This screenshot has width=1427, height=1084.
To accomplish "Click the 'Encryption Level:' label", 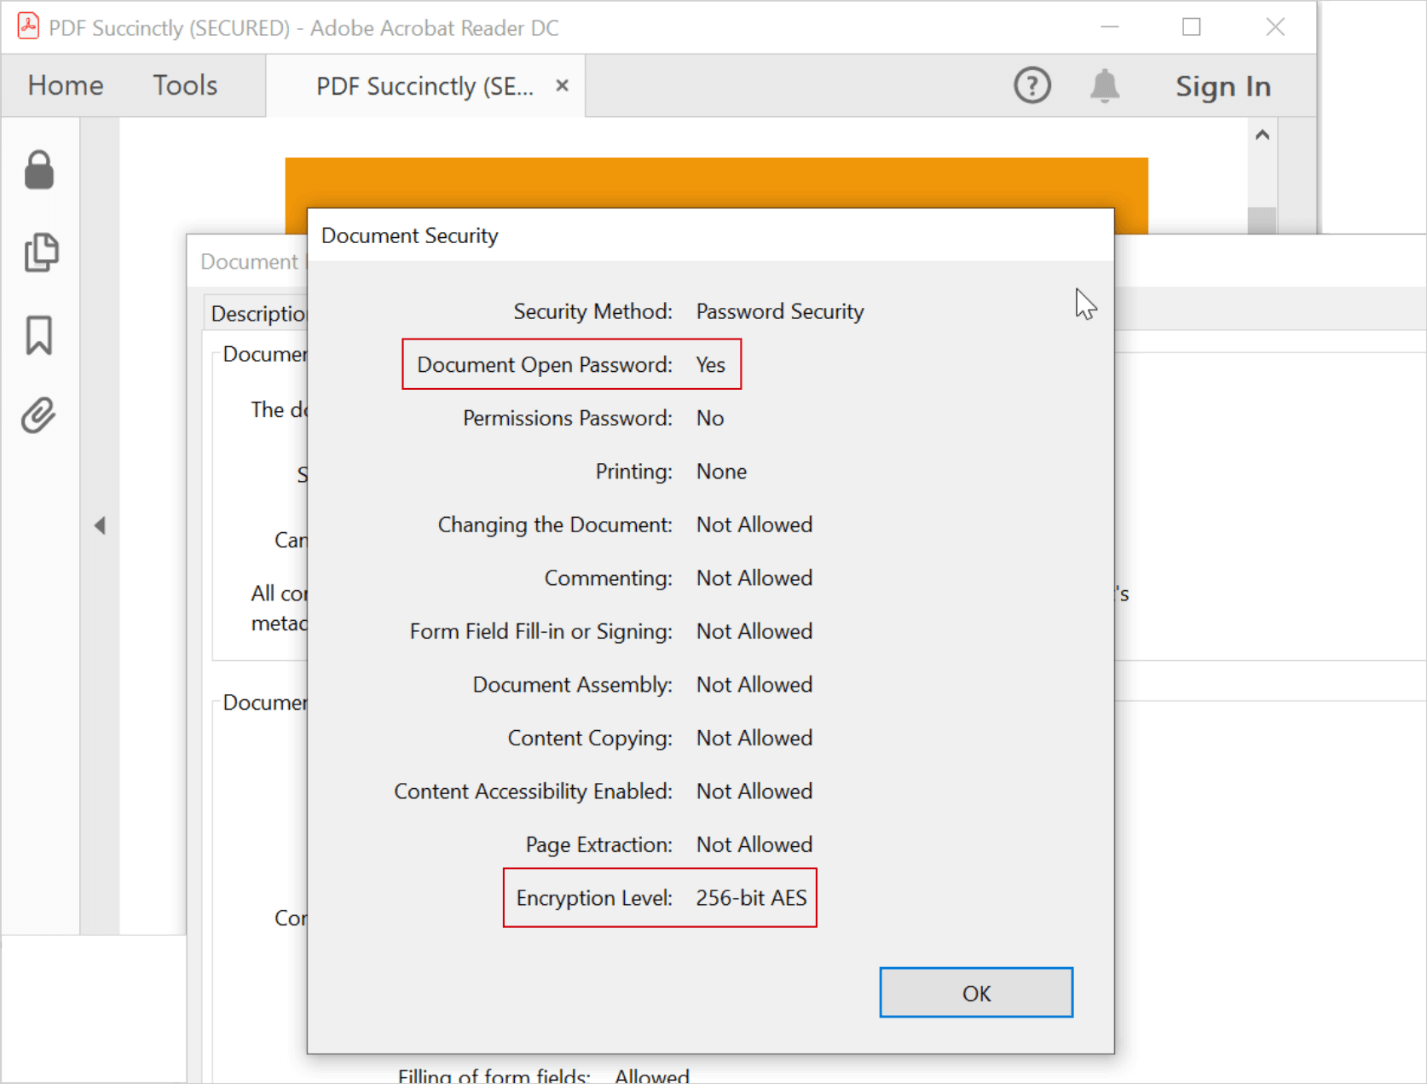I will pyautogui.click(x=594, y=898).
